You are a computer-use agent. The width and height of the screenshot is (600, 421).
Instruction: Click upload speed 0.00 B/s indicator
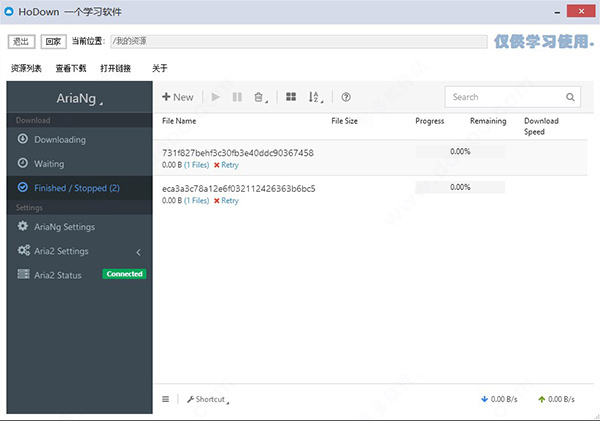(556, 399)
